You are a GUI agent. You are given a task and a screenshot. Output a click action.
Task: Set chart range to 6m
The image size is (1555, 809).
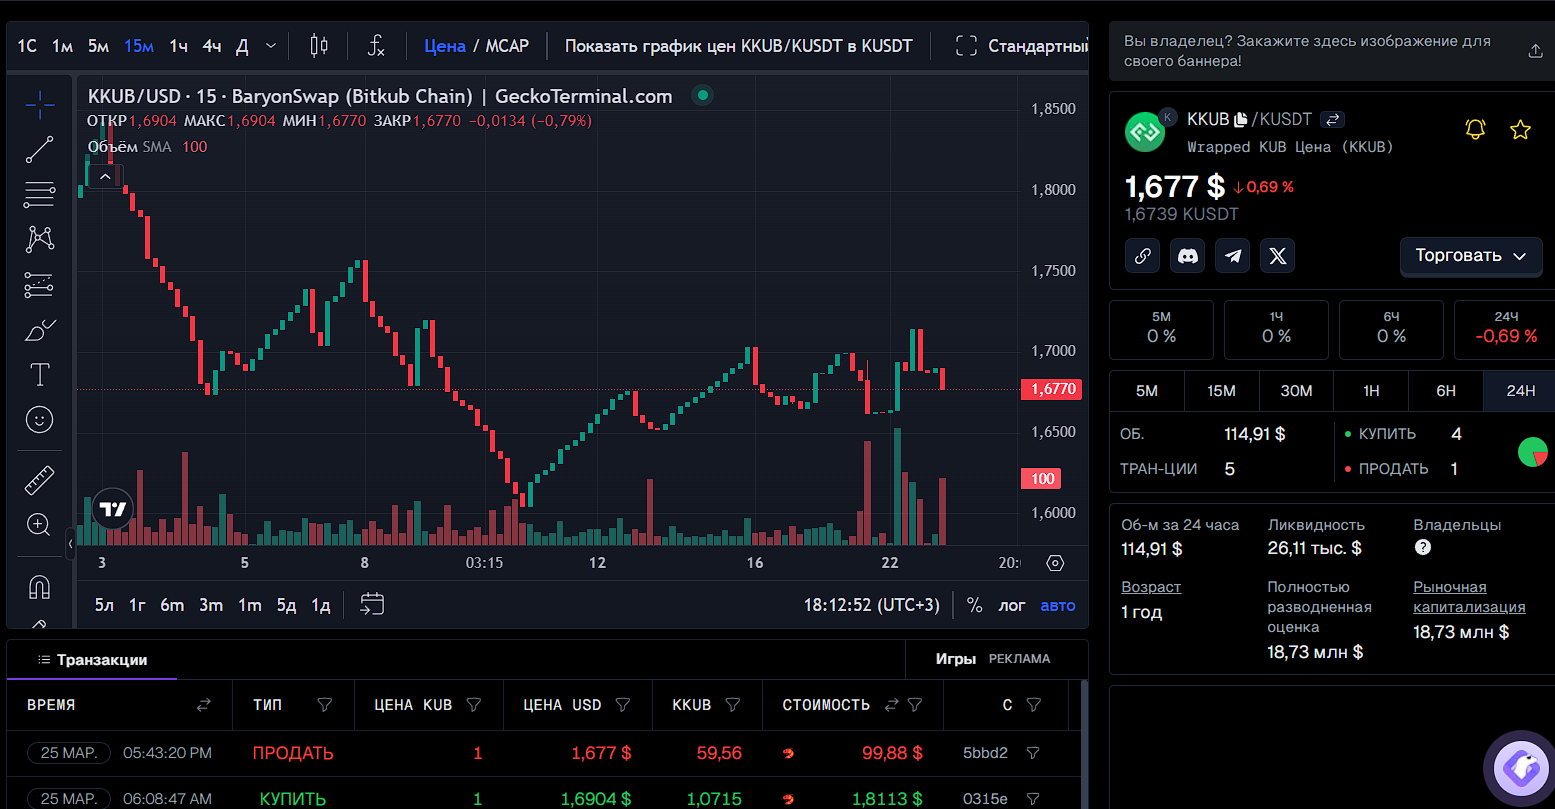pyautogui.click(x=173, y=605)
